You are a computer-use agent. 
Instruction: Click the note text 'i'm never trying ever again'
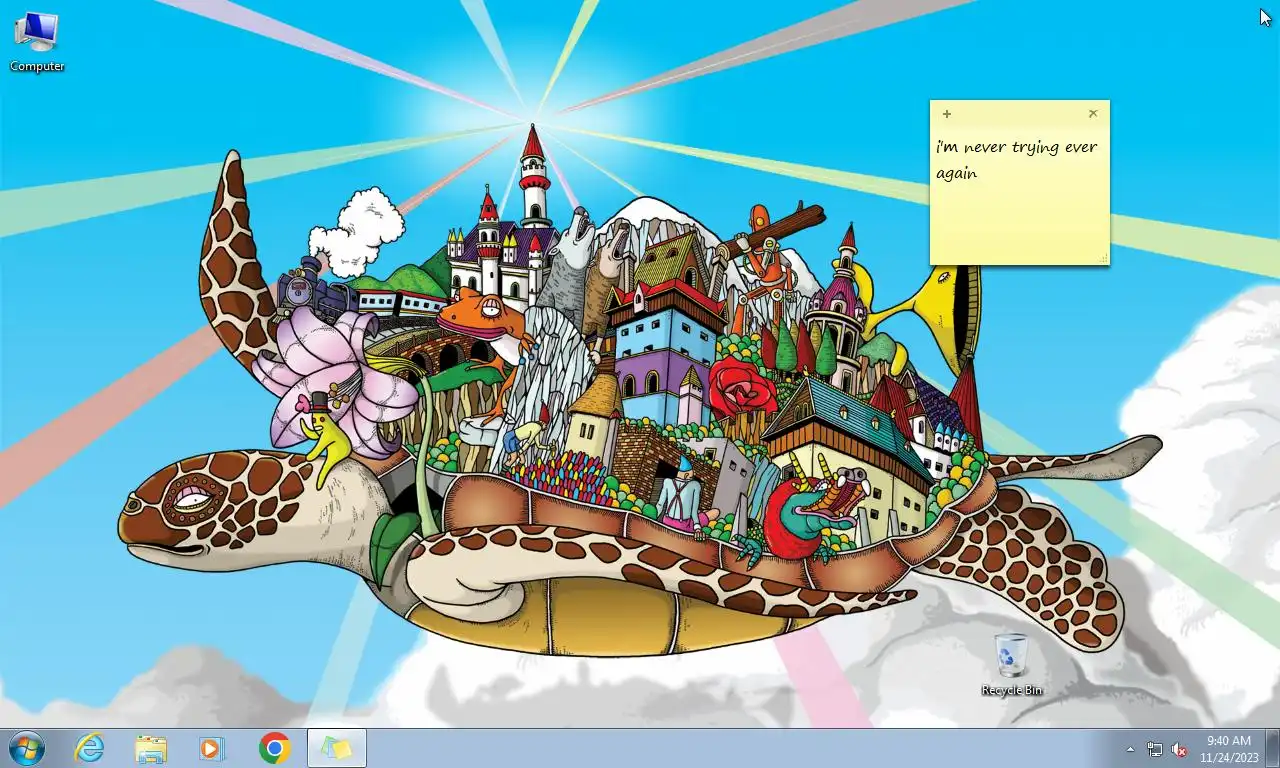pos(1017,159)
